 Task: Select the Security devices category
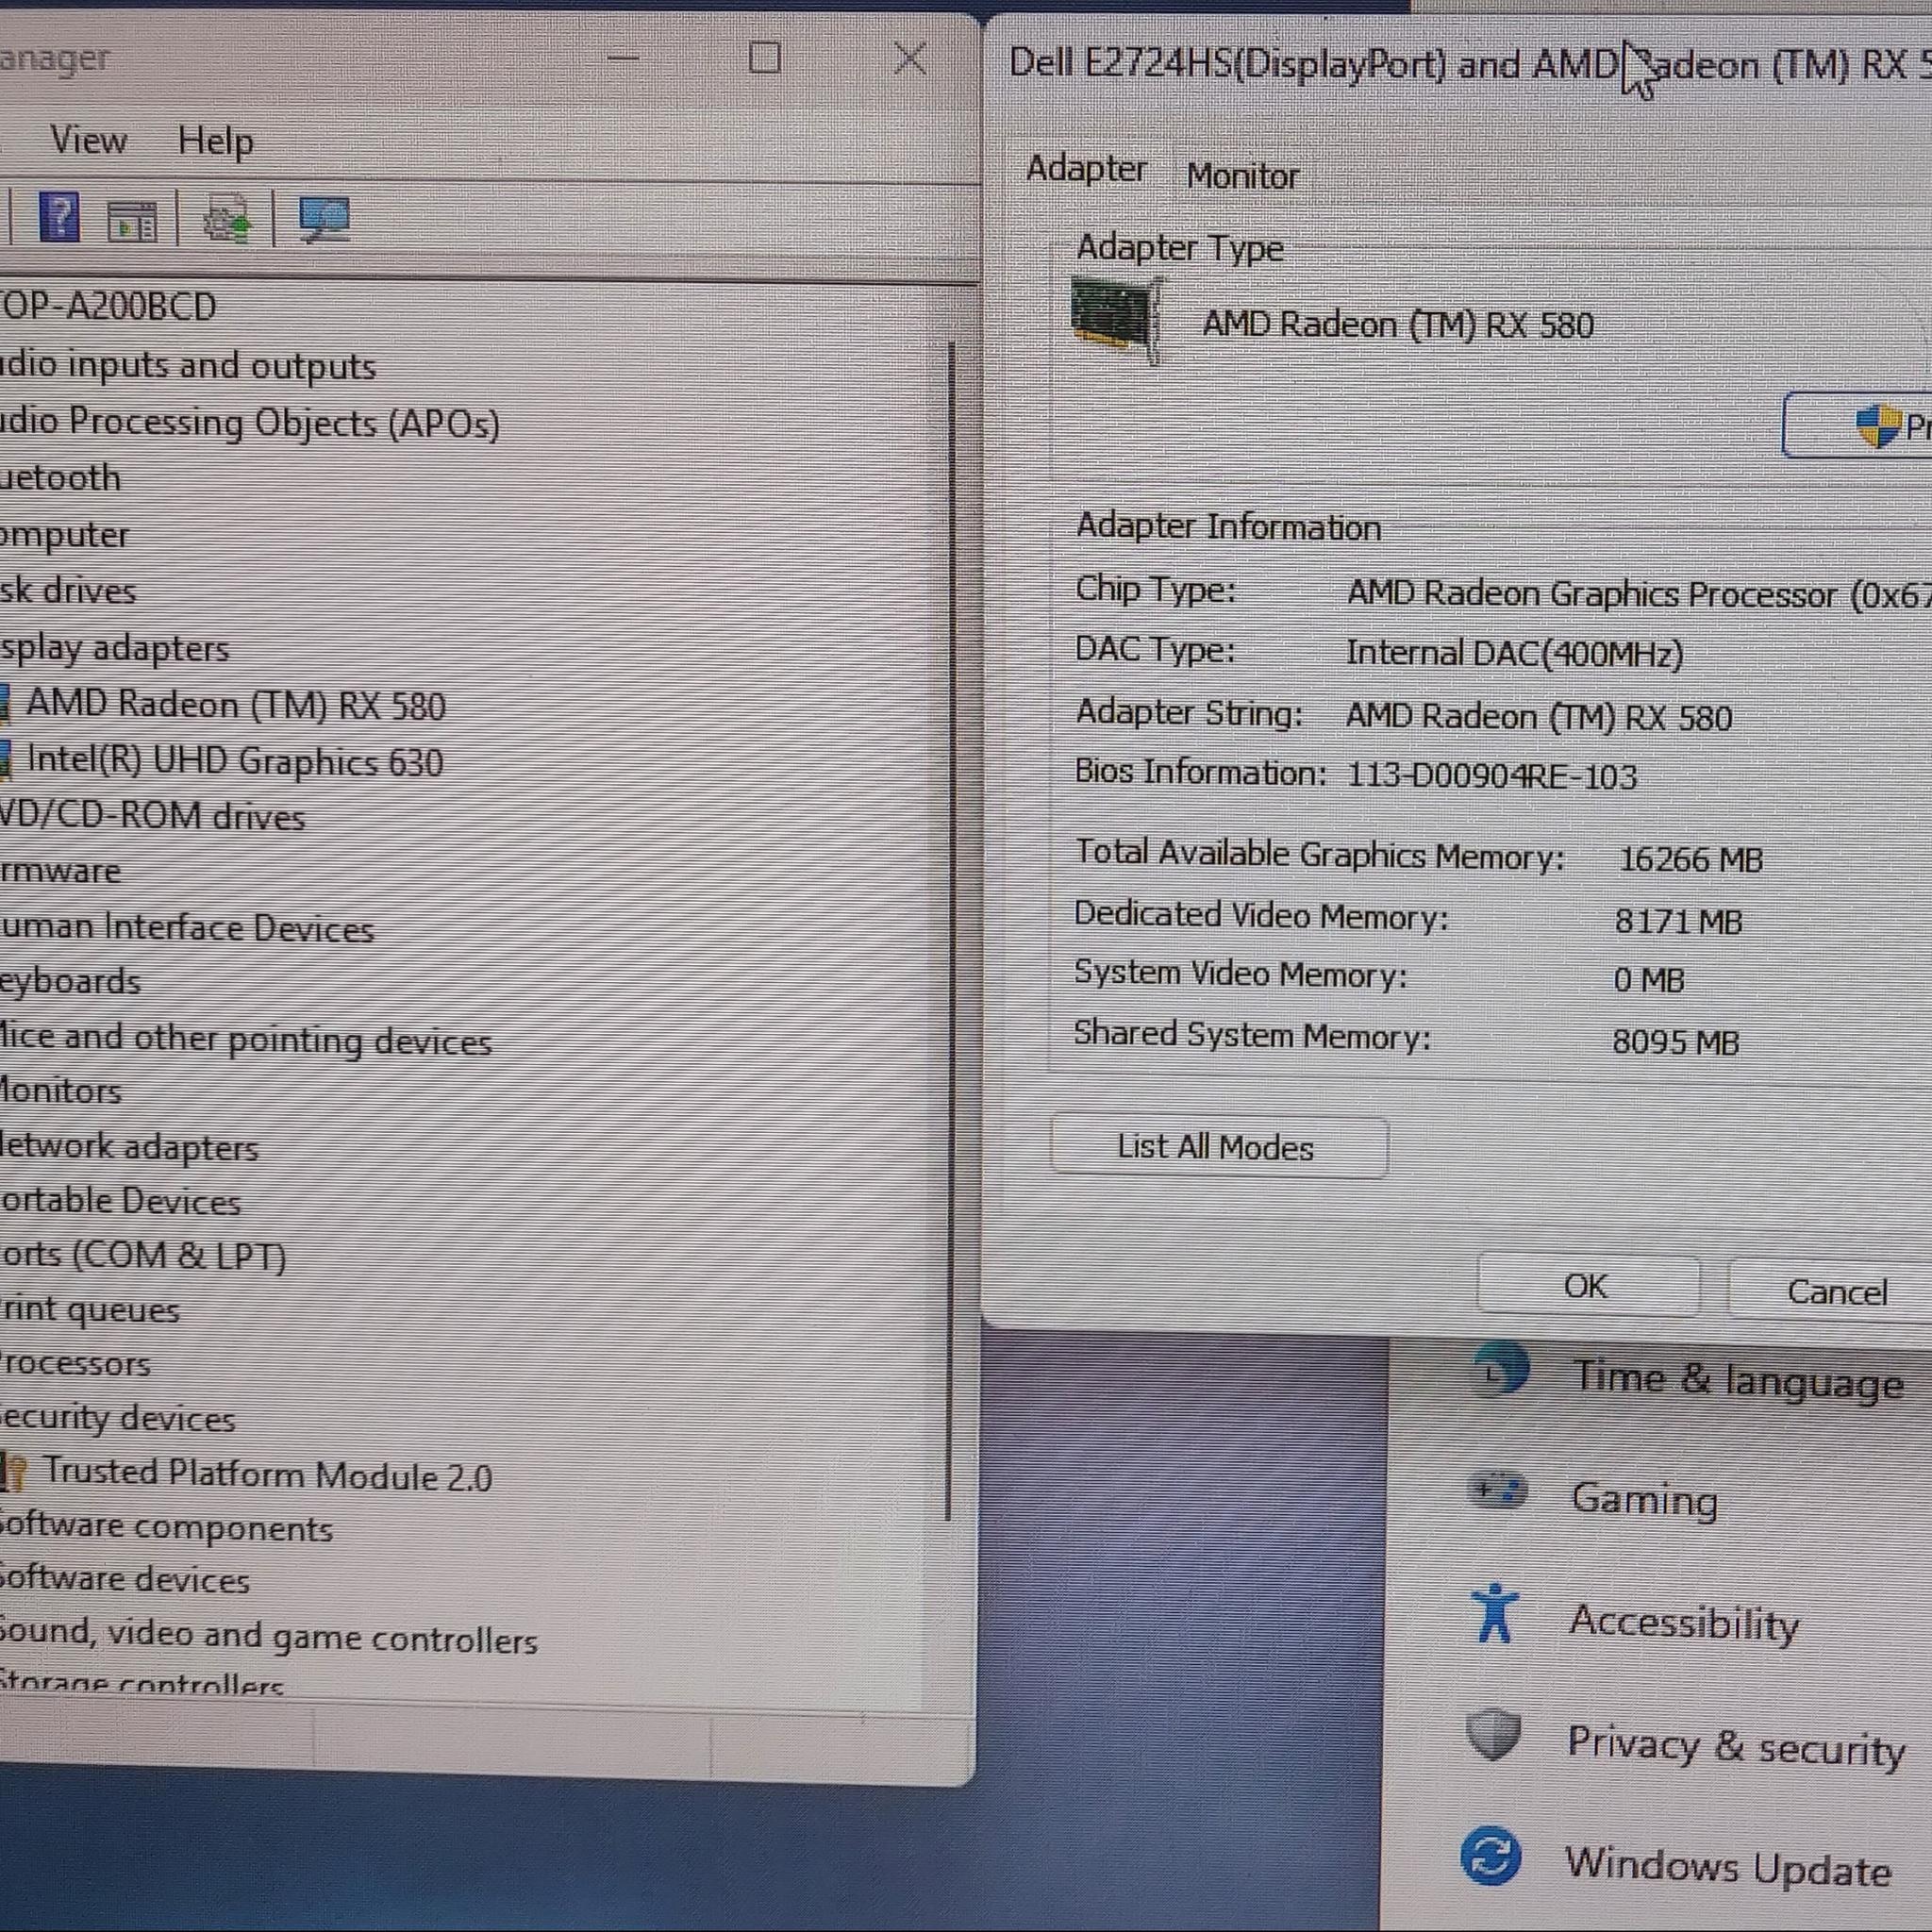118,1418
